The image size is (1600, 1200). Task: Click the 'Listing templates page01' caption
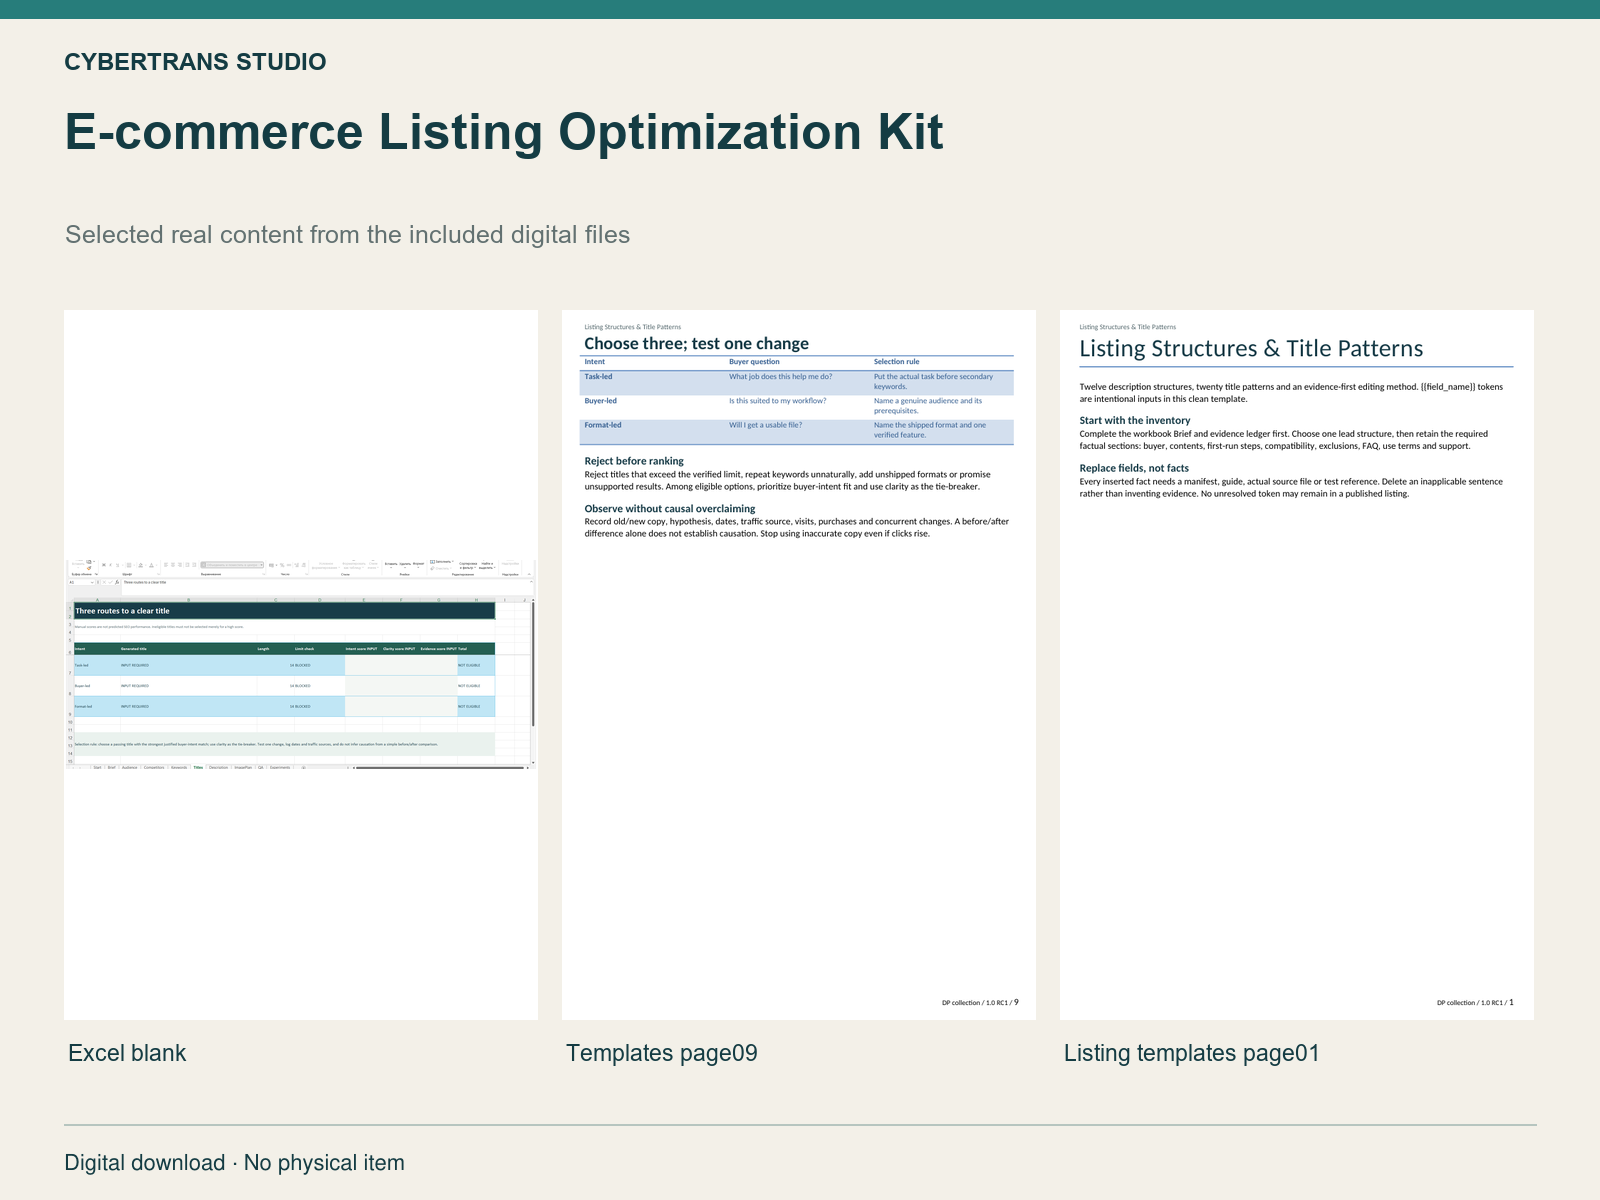tap(1192, 1053)
